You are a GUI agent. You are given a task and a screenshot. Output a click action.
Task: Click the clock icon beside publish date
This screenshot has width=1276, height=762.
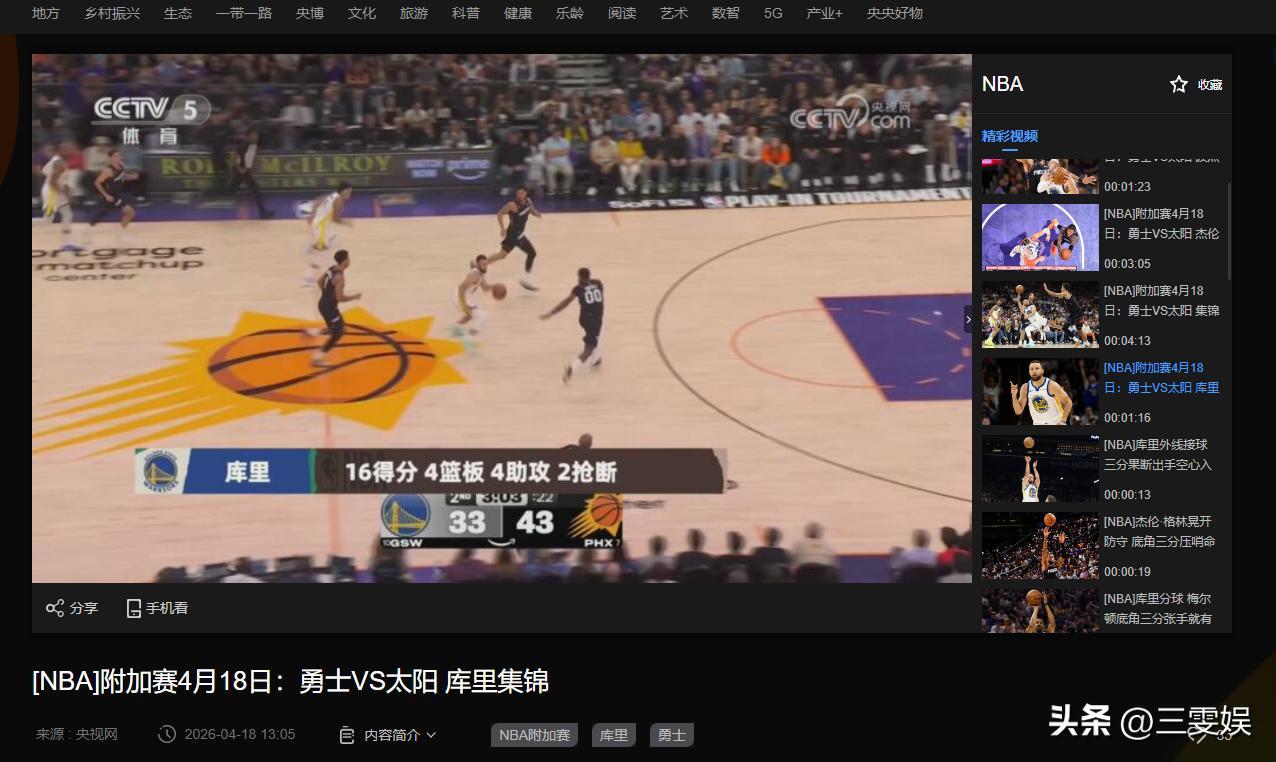pyautogui.click(x=167, y=734)
